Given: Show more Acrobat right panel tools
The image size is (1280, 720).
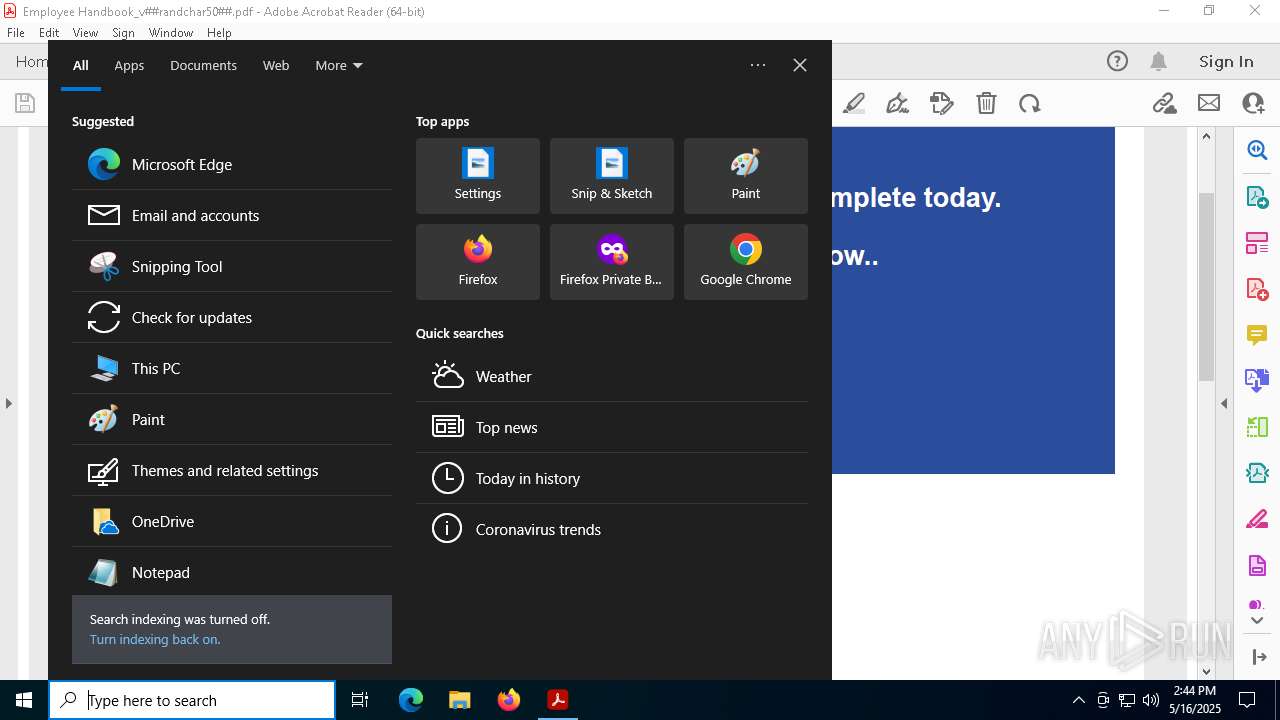Looking at the screenshot, I should (x=1257, y=621).
